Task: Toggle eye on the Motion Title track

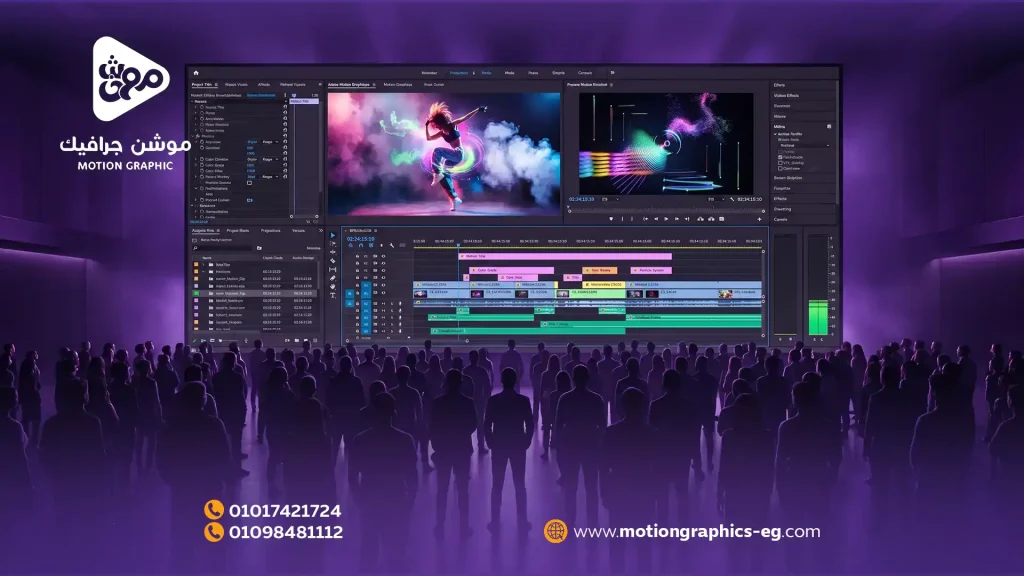Action: [x=383, y=256]
